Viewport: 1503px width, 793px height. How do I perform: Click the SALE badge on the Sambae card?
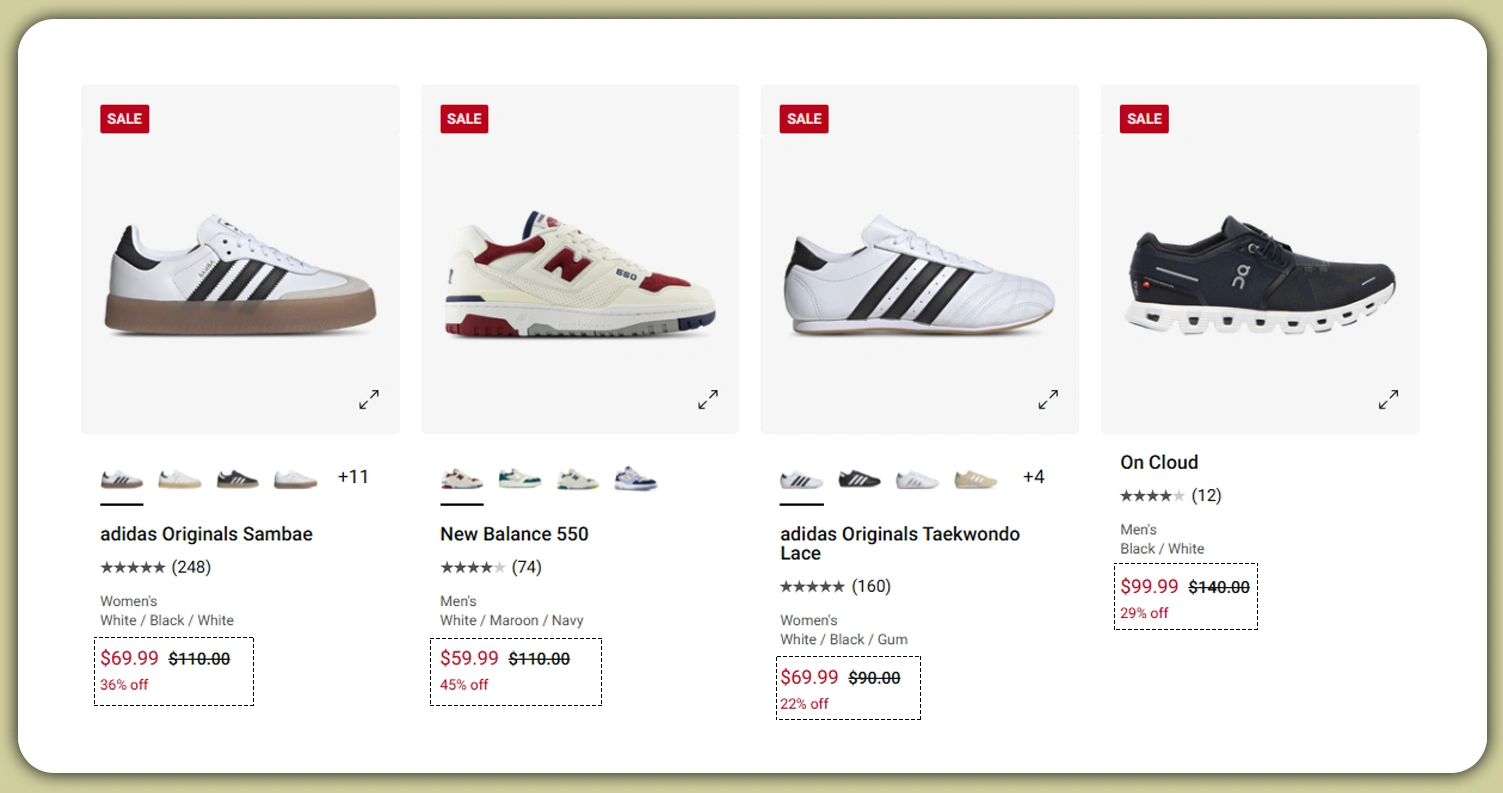click(124, 118)
